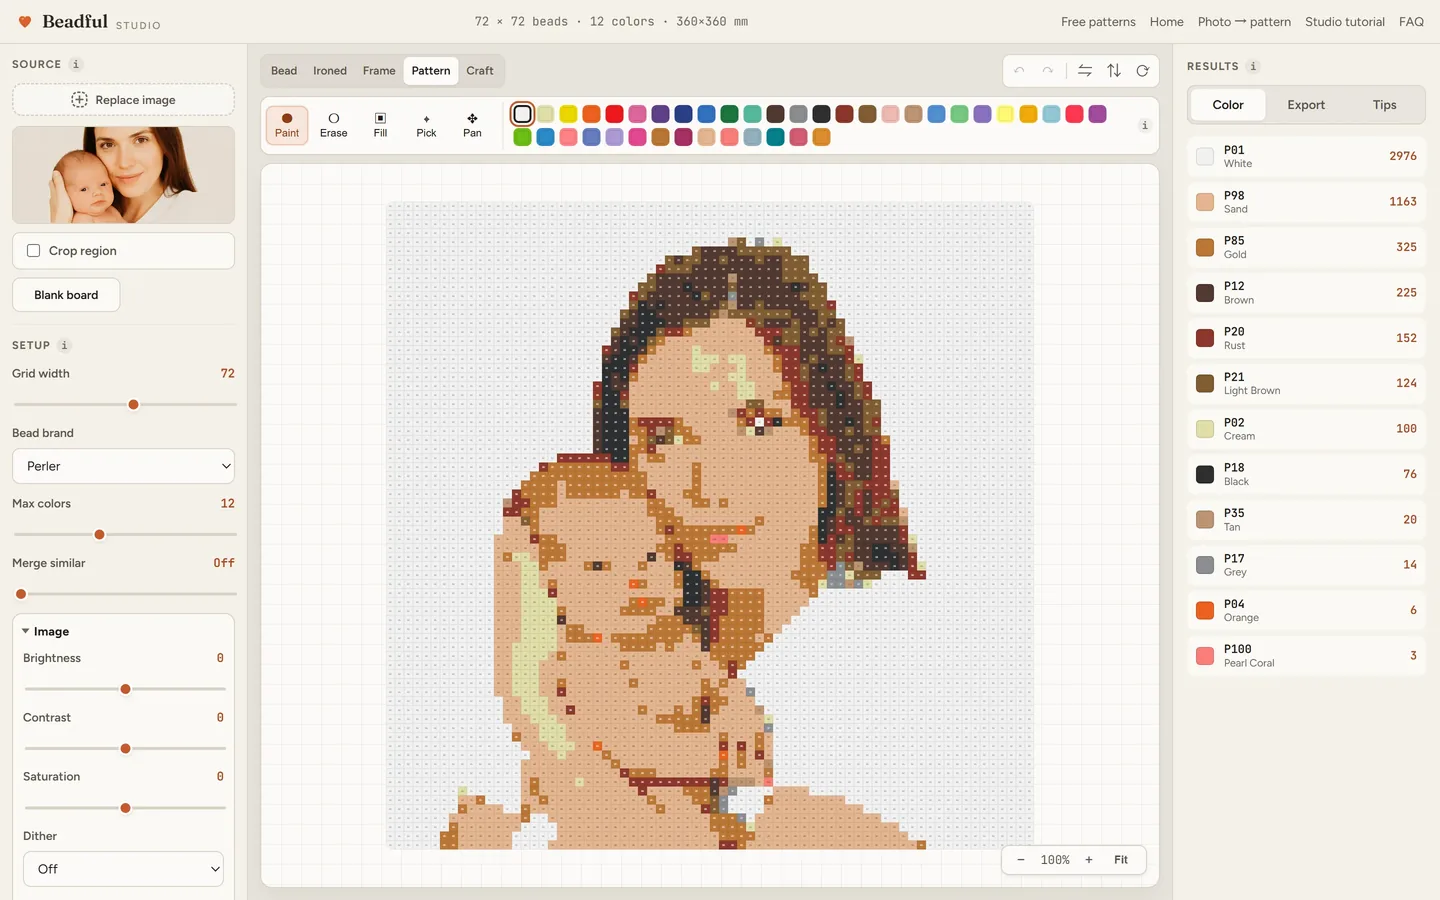Open the info icon beside SOURCE

pyautogui.click(x=76, y=64)
